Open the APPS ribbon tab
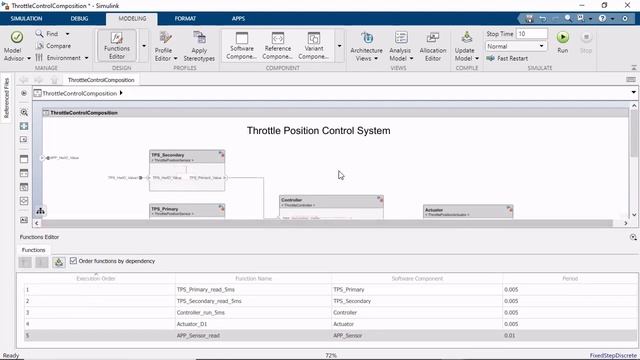The width and height of the screenshot is (640, 360). click(238, 18)
